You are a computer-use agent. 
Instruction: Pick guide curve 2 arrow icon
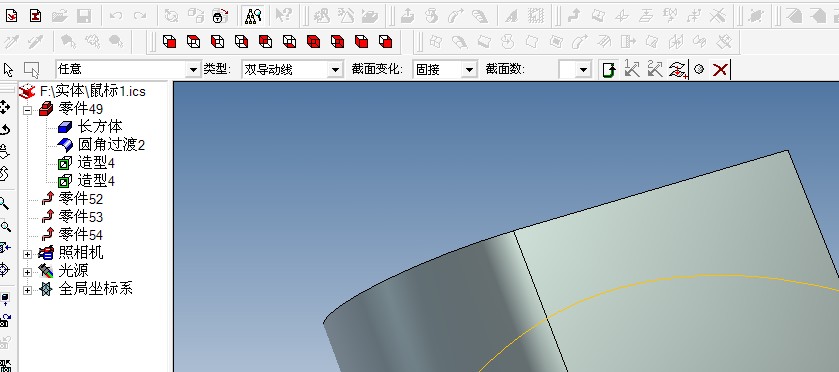coord(654,69)
